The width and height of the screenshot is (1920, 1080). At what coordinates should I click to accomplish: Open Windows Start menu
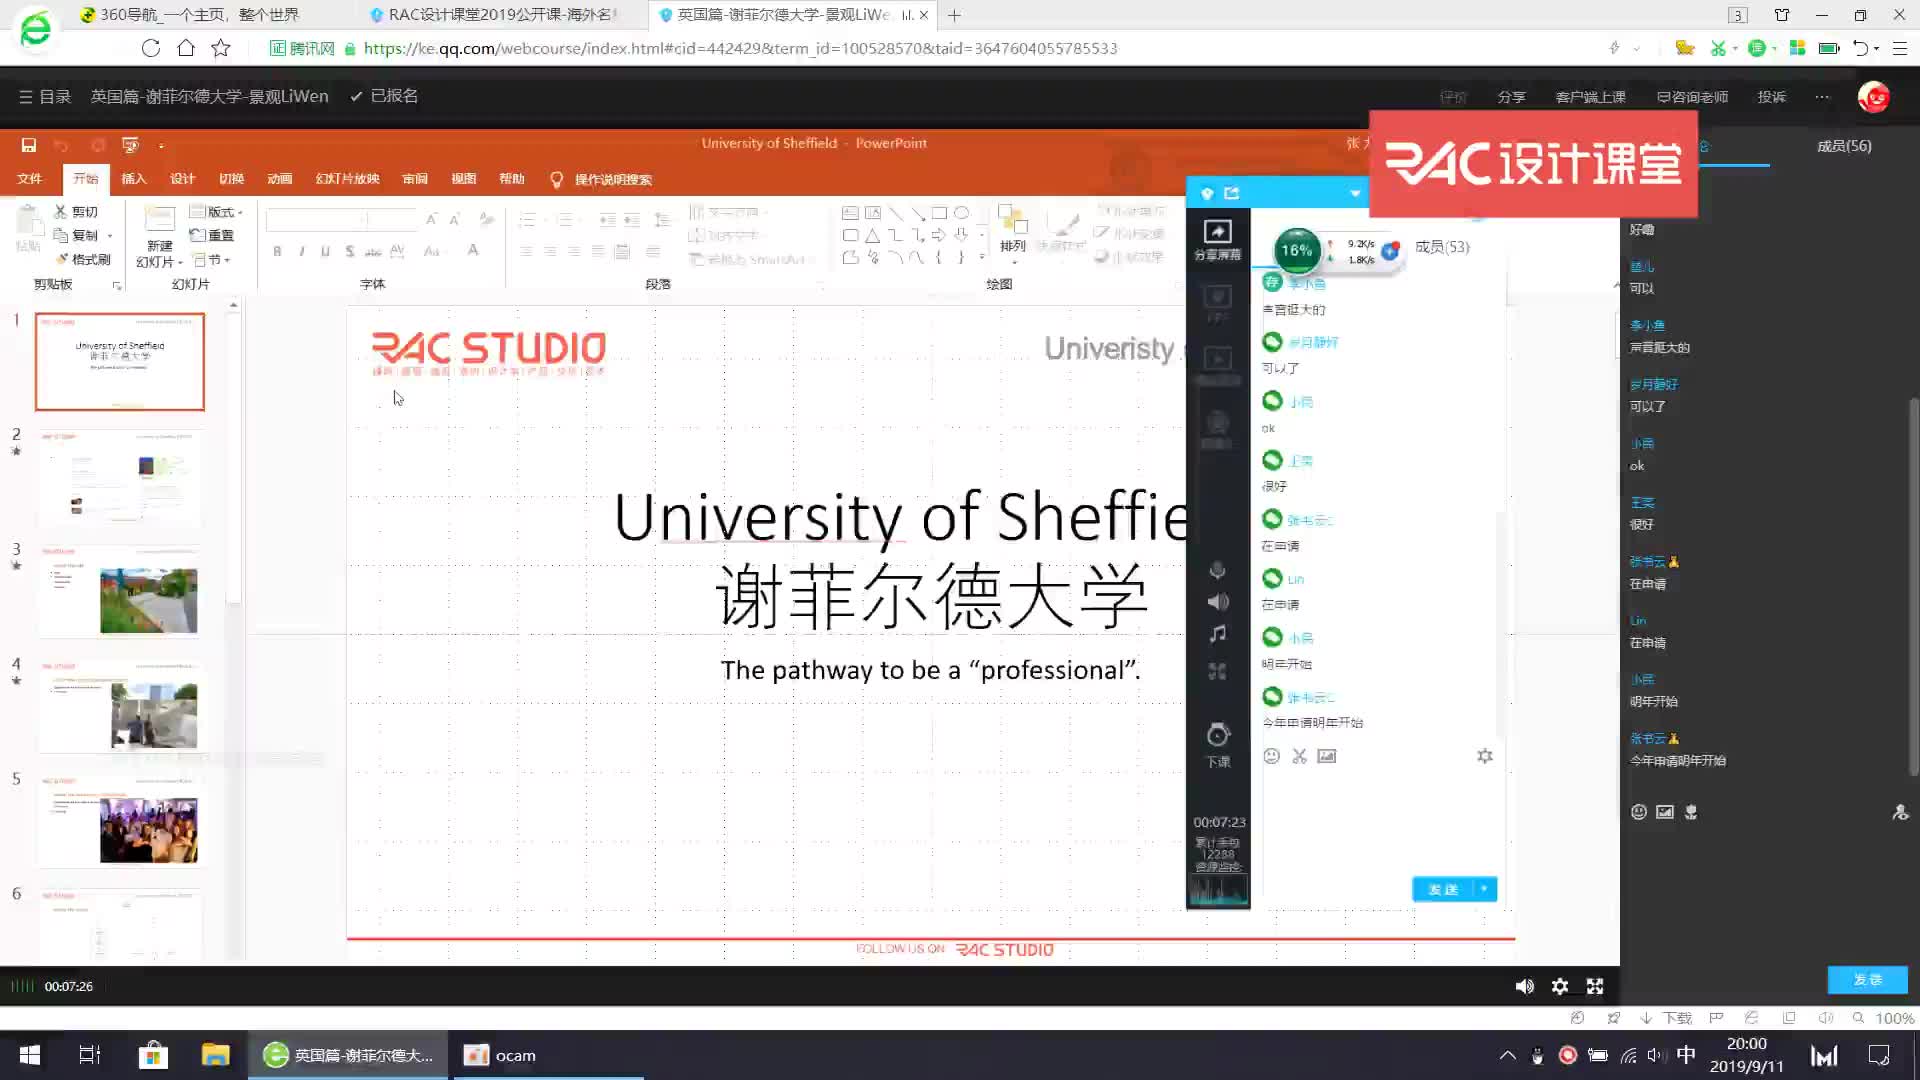tap(30, 1055)
